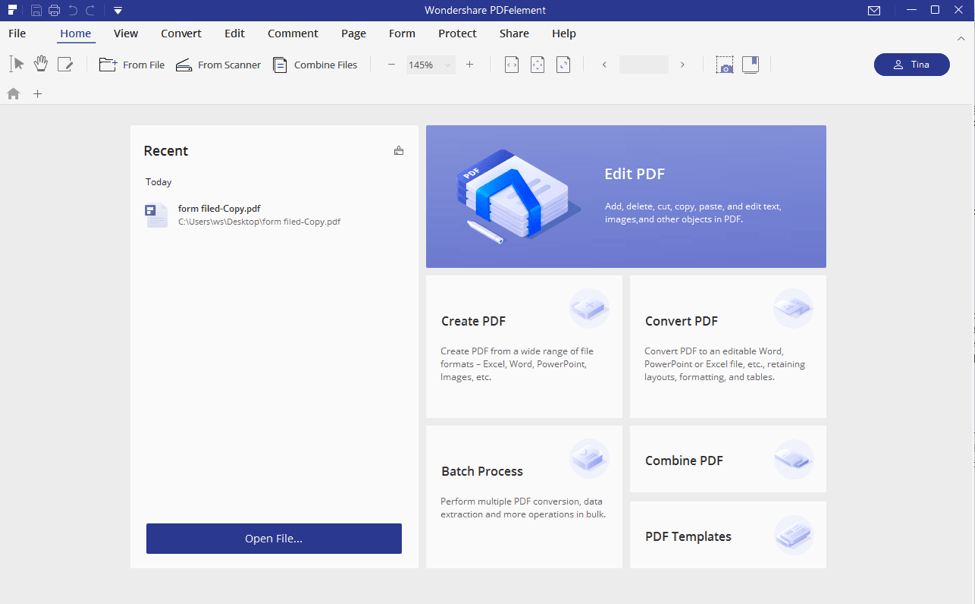Take a snapshot with the camera icon

pos(724,65)
